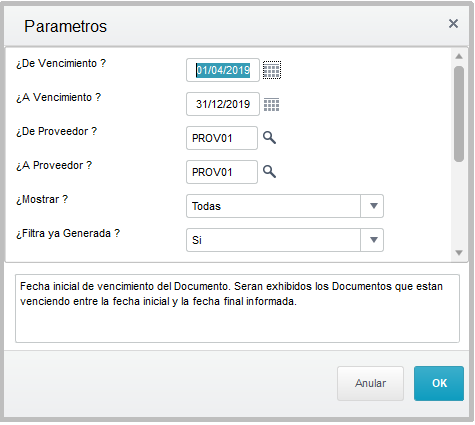
Task: Focus the A Vencimiento date field 31/12/2019
Action: (223, 104)
